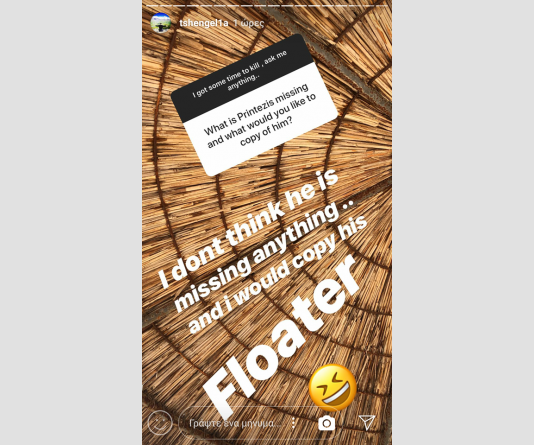Viewport: 534px width, 445px height.
Task: Click the 'missing anything ..' text line
Action: 264,251
